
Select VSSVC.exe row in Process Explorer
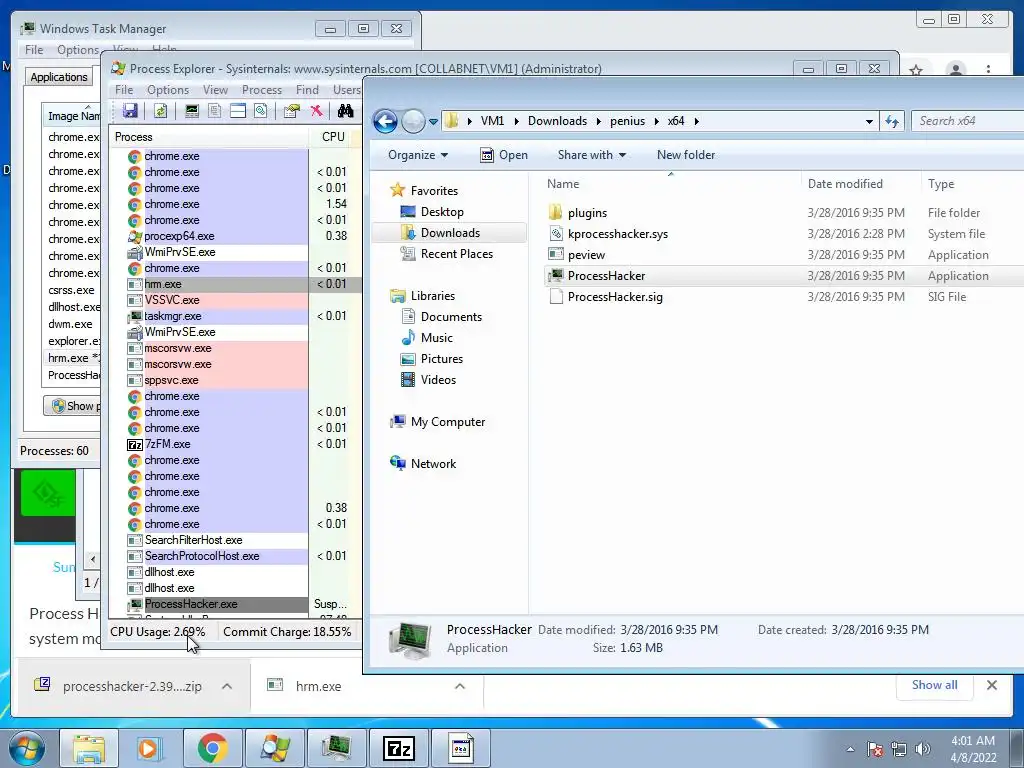click(235, 300)
